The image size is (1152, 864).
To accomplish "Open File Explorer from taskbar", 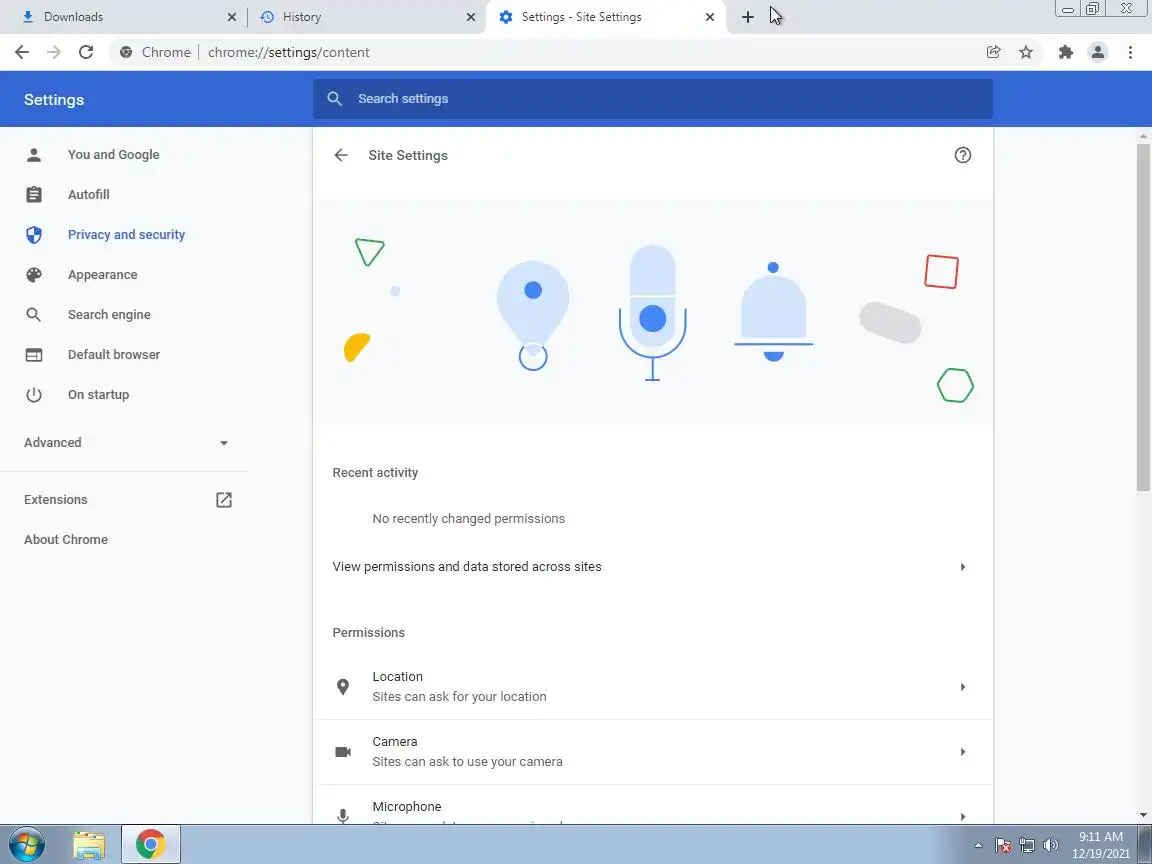I will tap(89, 845).
